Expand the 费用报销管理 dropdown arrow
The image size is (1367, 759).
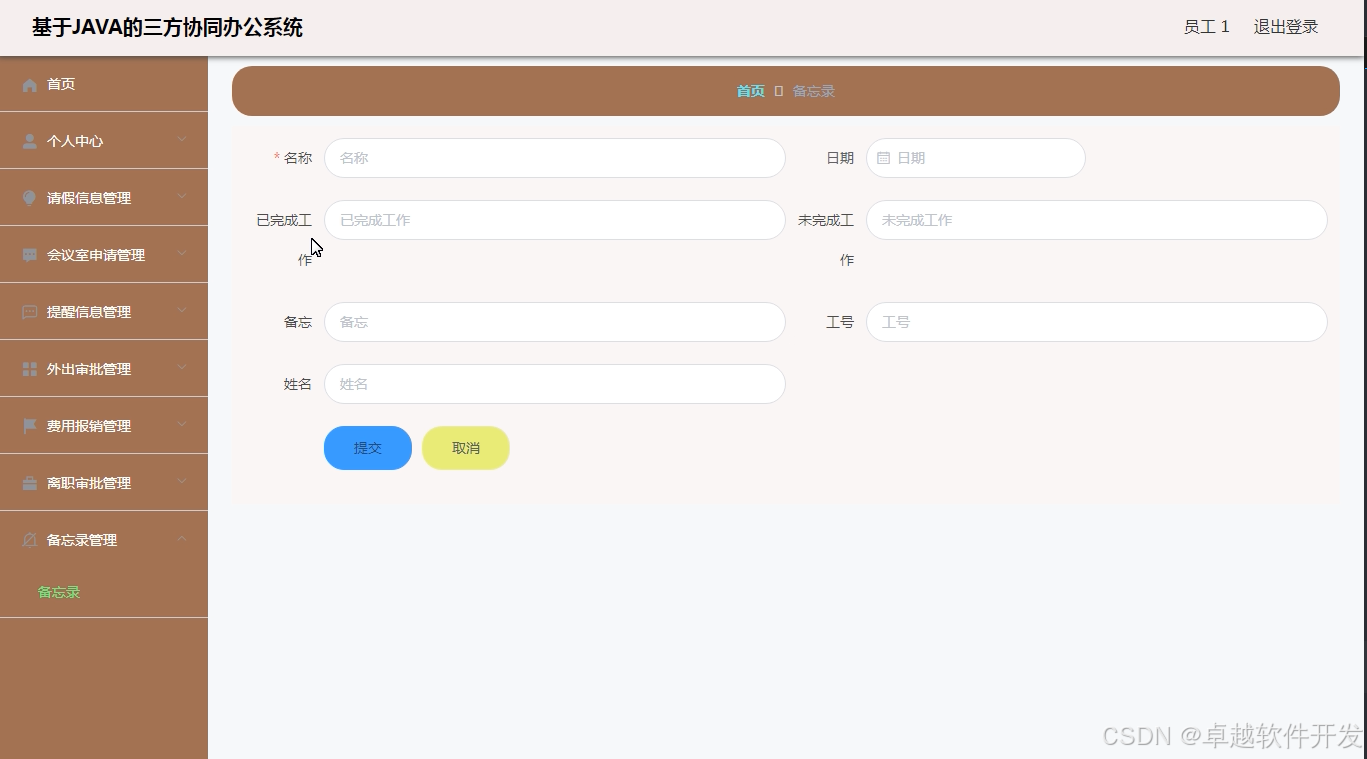tap(182, 425)
